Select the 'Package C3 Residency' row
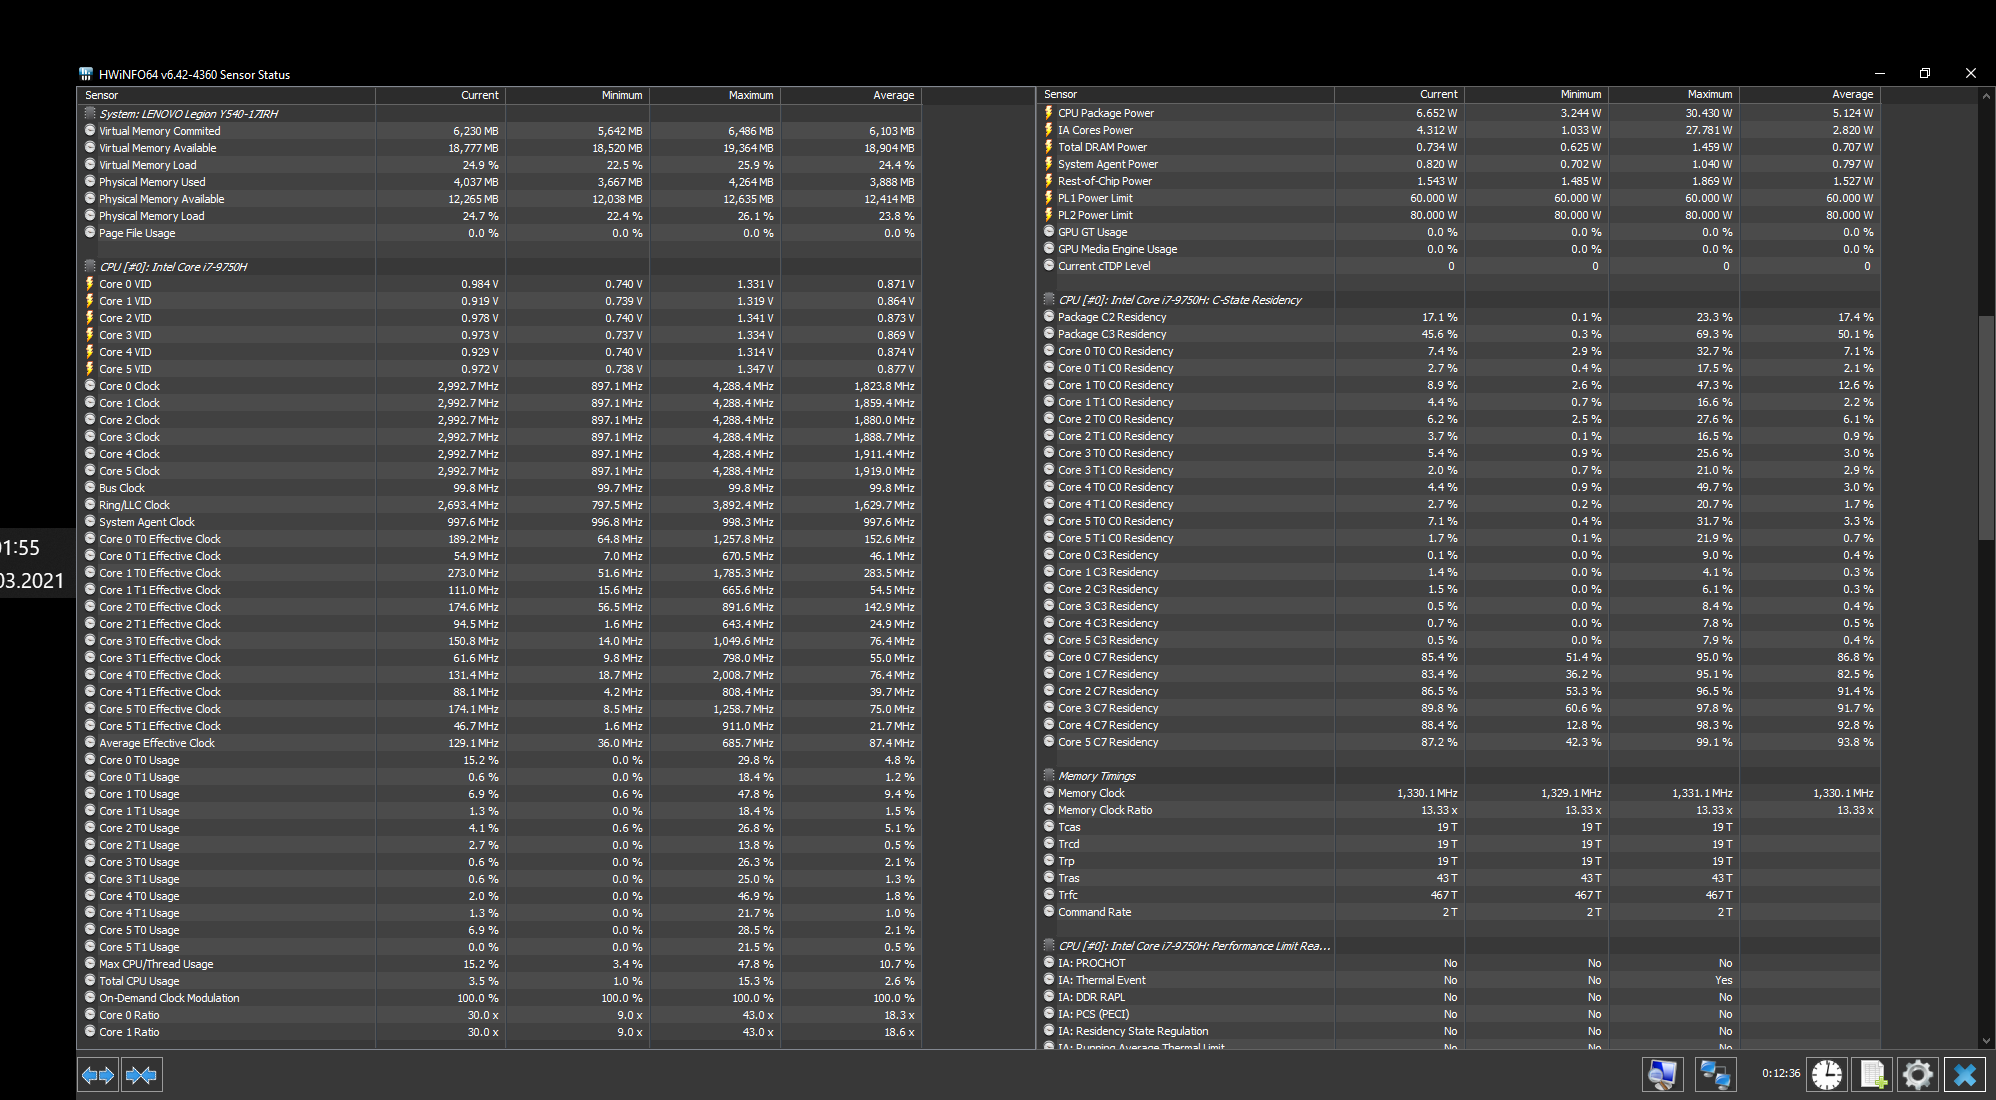The width and height of the screenshot is (1996, 1100). tap(1459, 334)
